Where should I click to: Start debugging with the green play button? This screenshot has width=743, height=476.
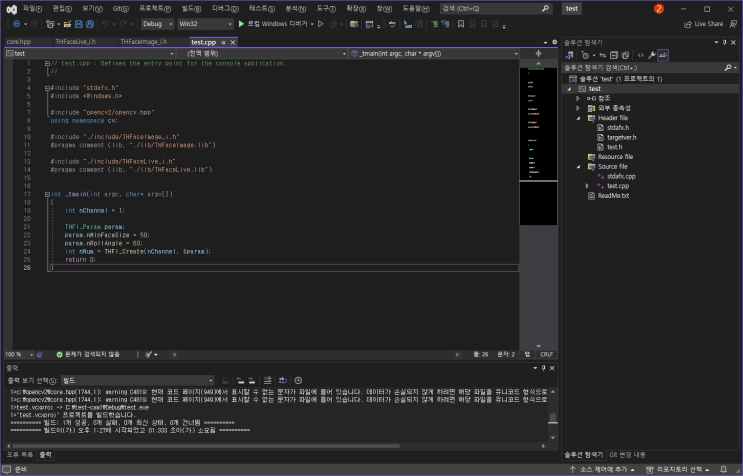click(241, 23)
